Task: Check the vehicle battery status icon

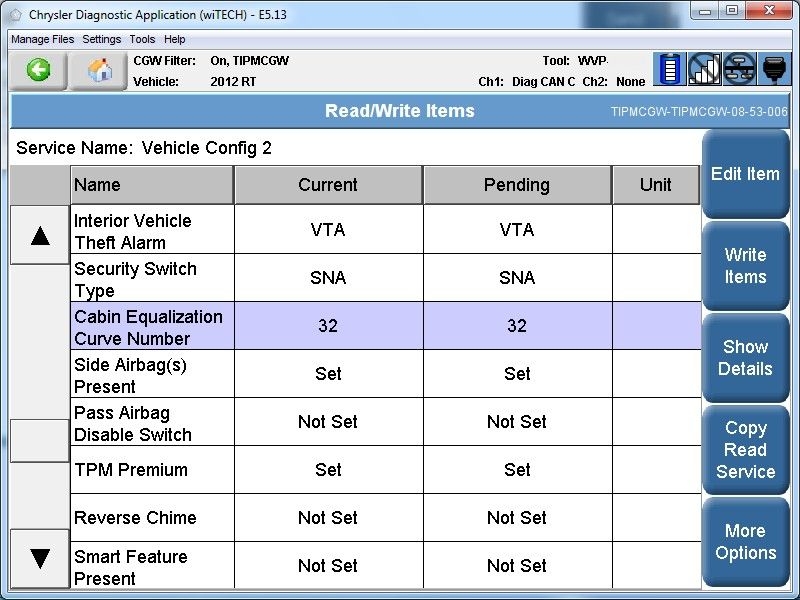Action: coord(670,70)
